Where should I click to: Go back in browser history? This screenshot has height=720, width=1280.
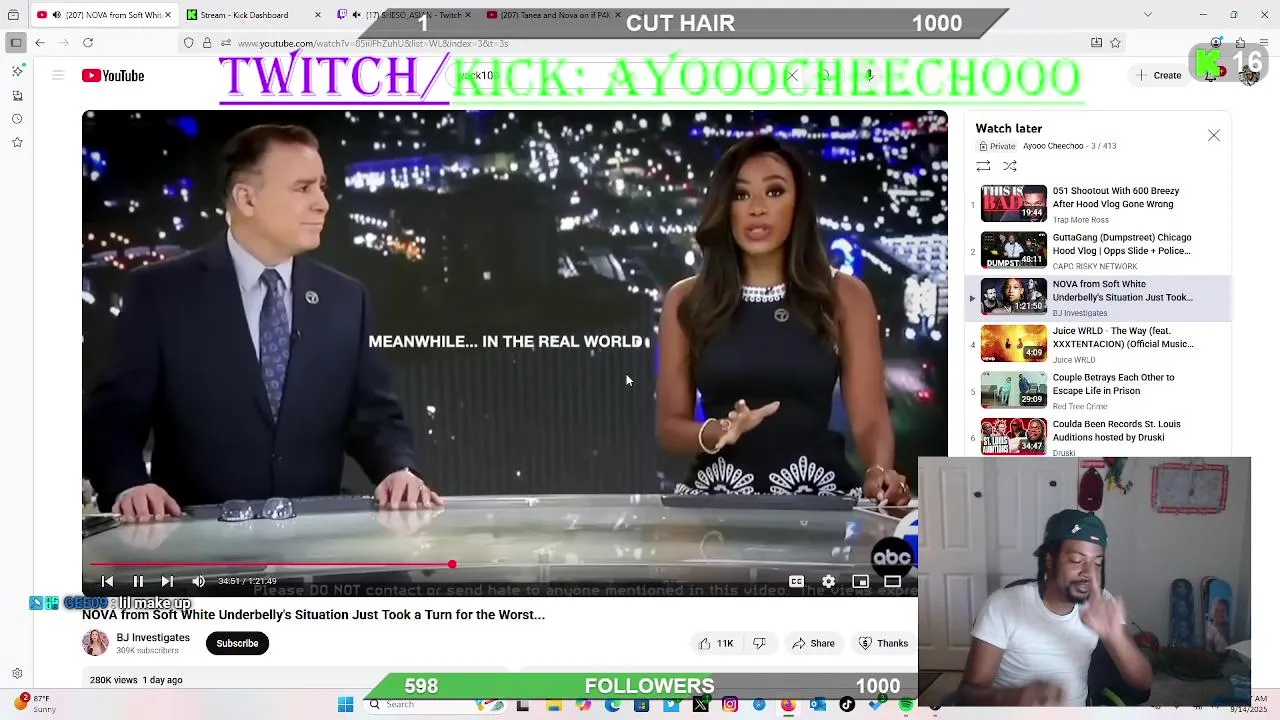(40, 43)
